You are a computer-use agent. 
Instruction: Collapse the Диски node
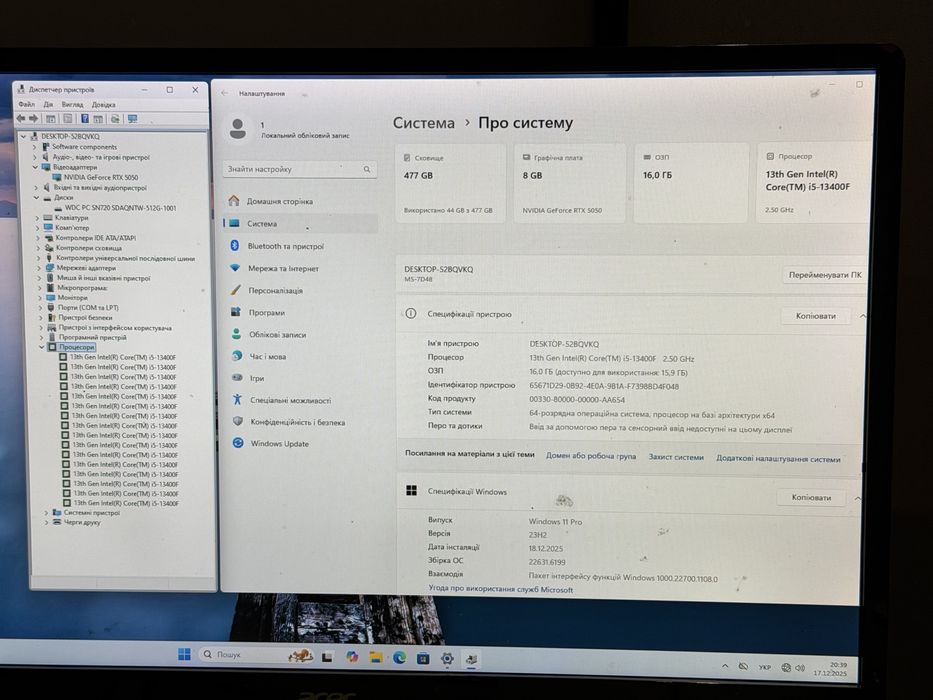tap(36, 198)
